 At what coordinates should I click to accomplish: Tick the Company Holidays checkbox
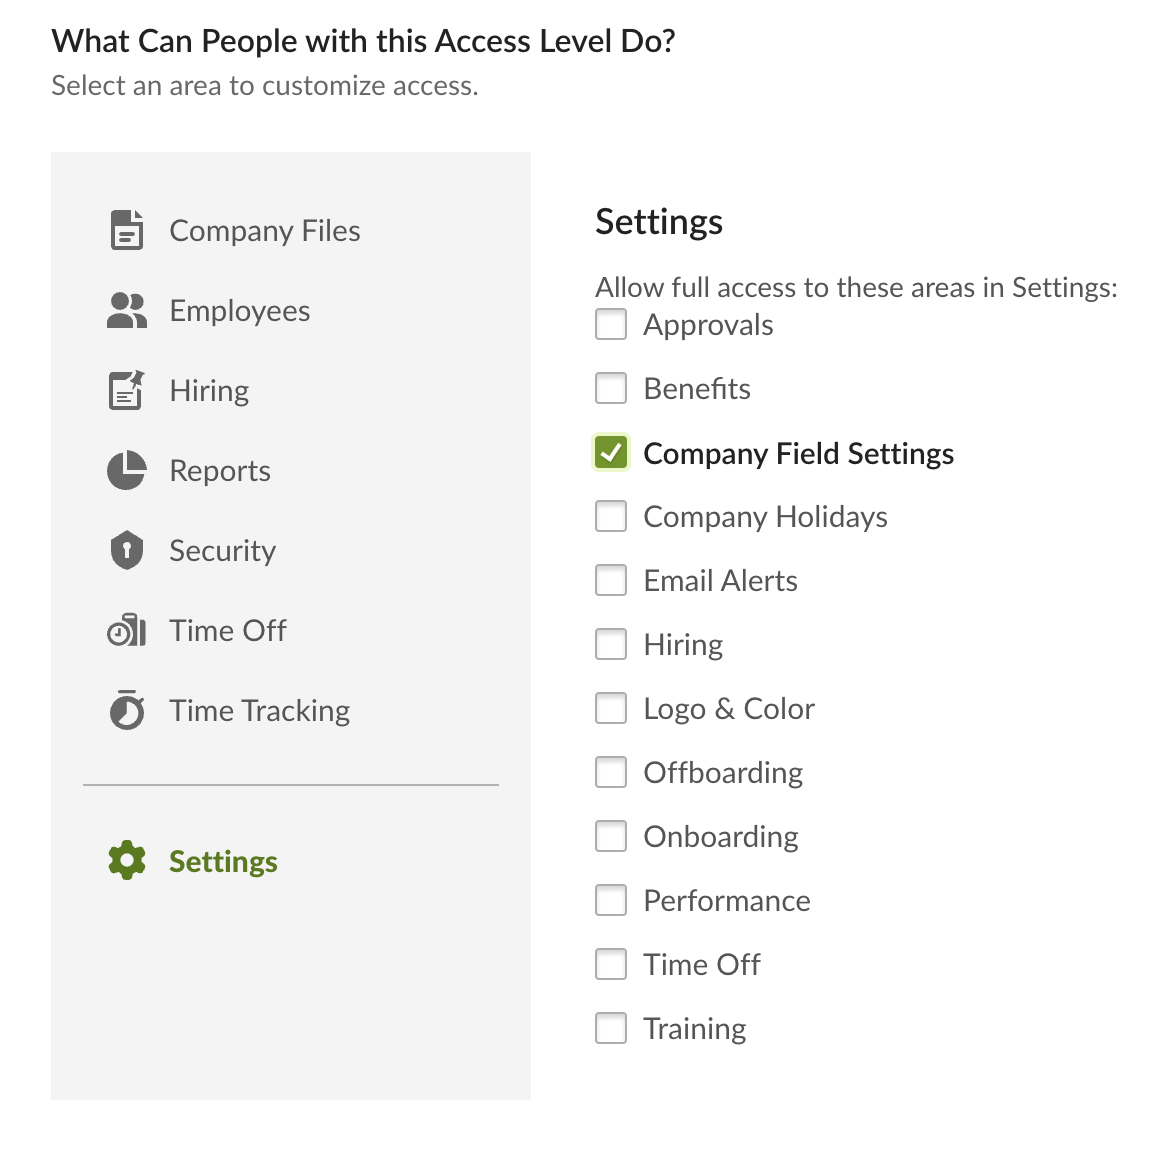tap(610, 516)
